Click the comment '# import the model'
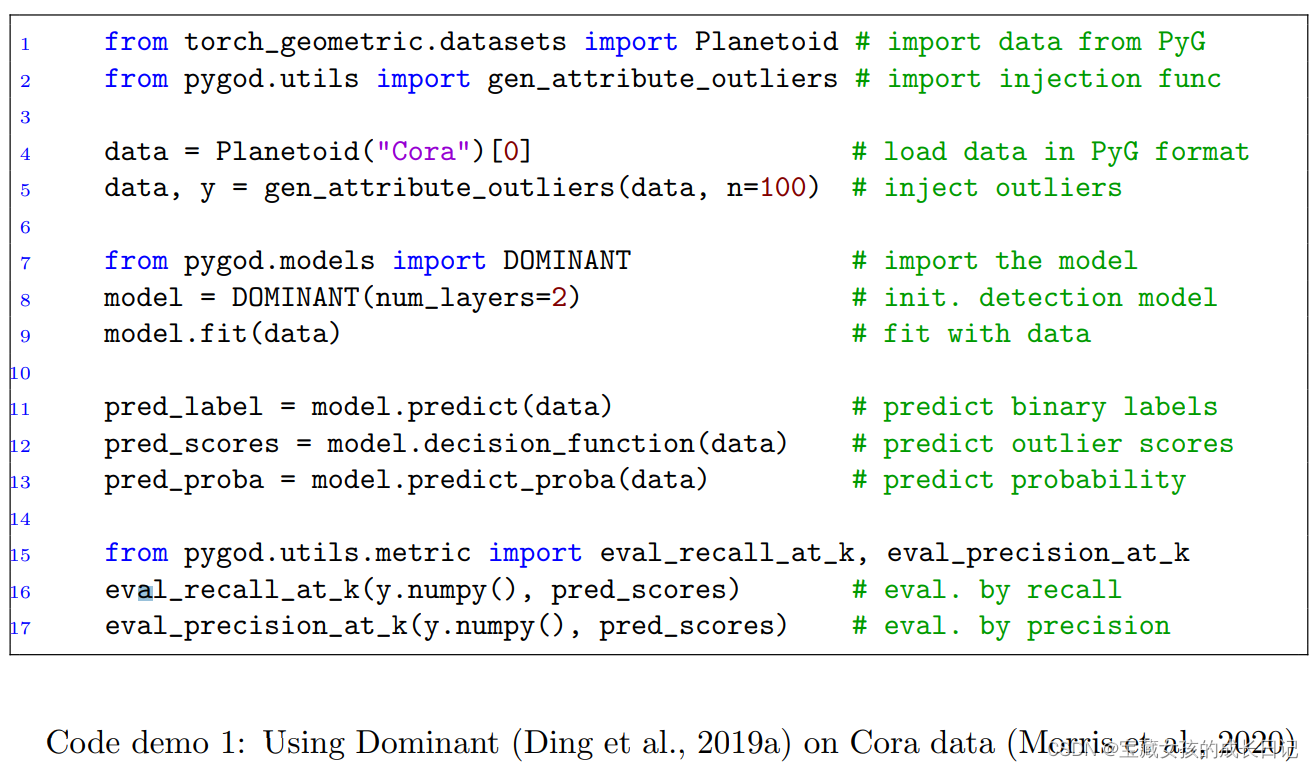1314x768 pixels. [995, 261]
